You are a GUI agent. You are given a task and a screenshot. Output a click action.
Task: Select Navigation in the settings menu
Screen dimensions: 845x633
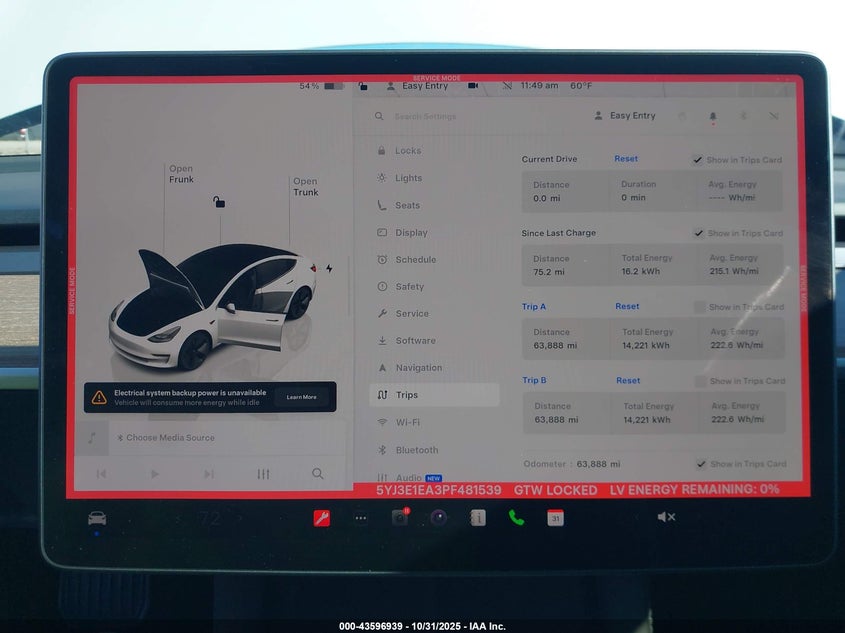tap(418, 368)
